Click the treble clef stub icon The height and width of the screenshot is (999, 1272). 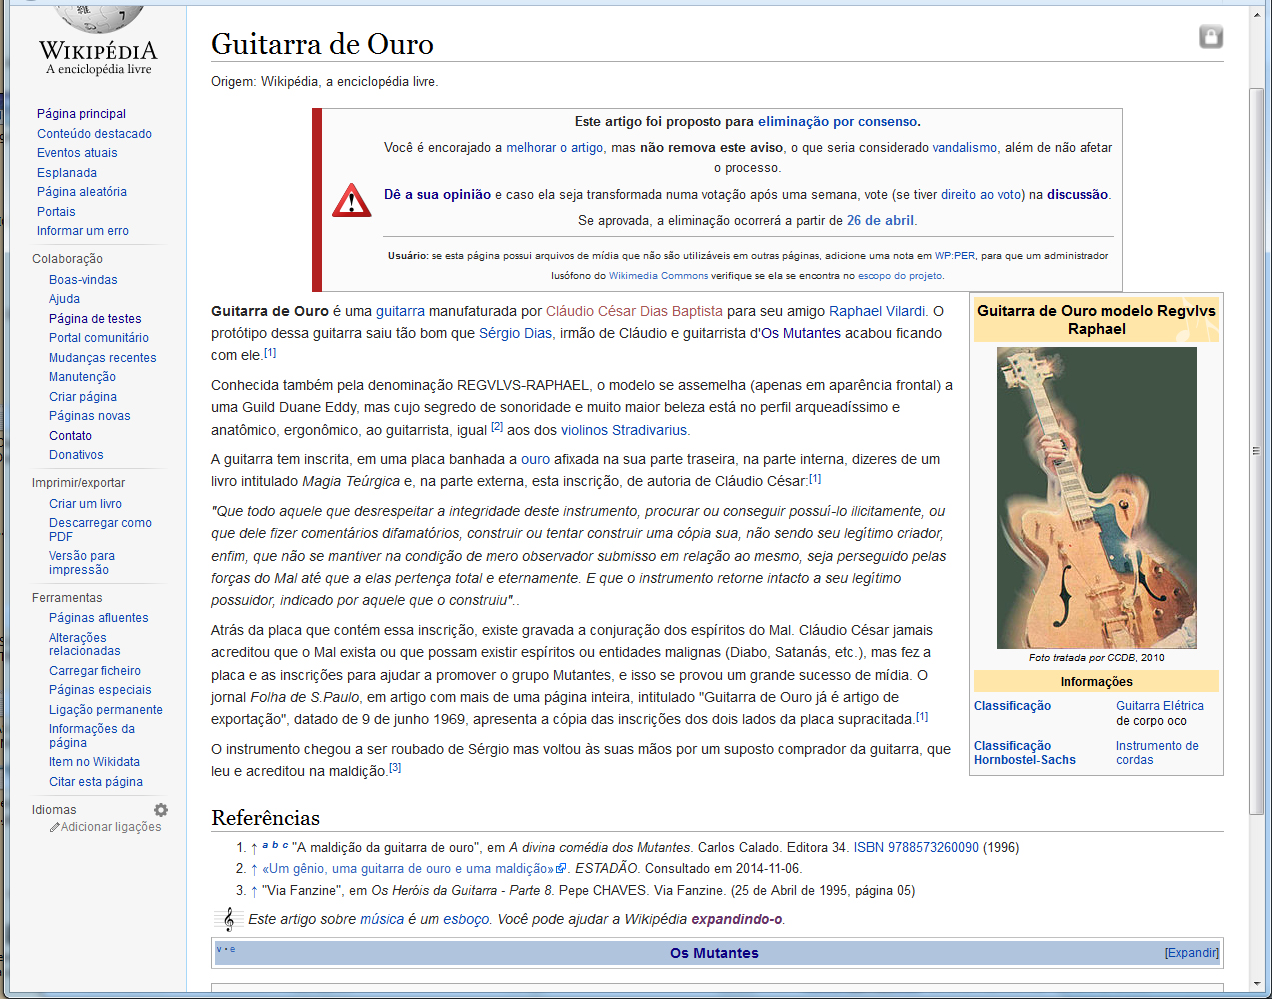[228, 919]
